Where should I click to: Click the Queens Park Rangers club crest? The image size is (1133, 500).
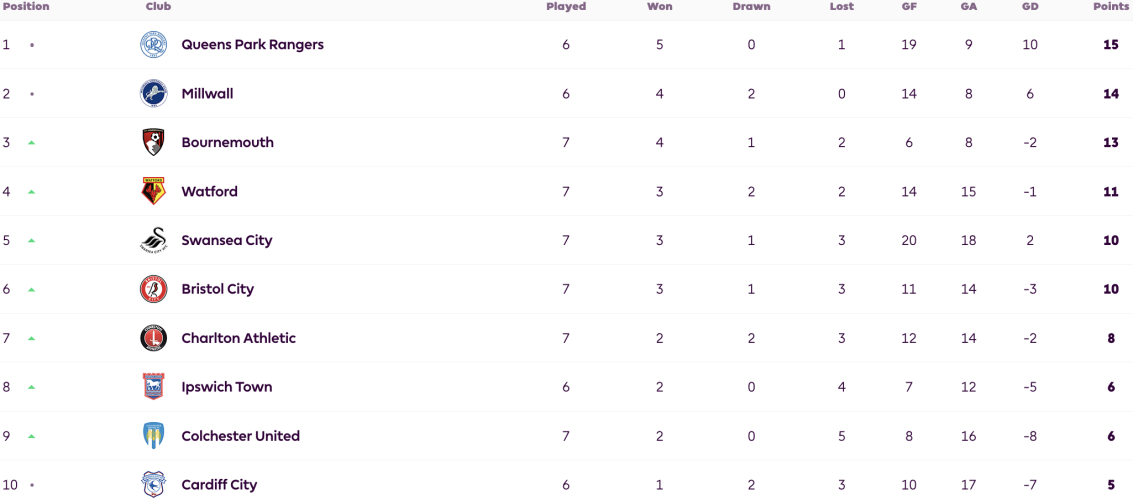153,45
